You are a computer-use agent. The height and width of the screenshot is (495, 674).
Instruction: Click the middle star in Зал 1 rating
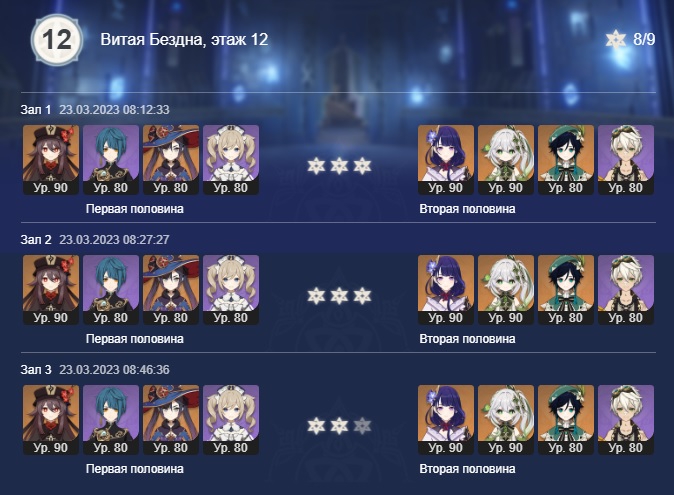point(339,166)
